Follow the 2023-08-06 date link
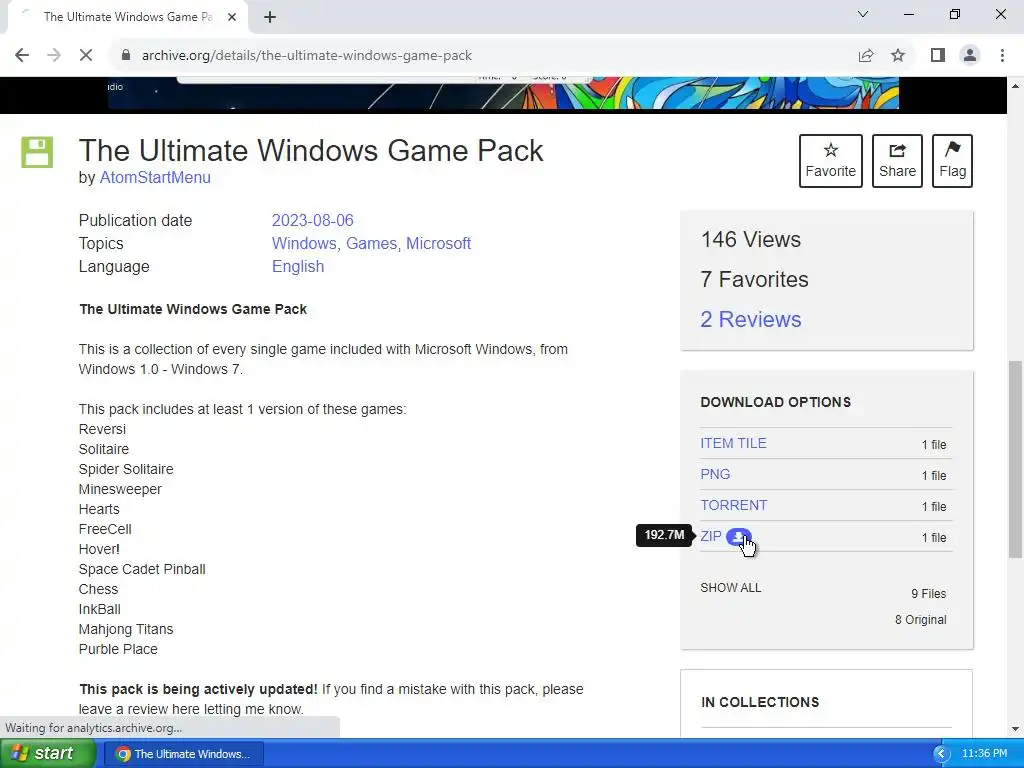The image size is (1024, 768). coord(312,221)
